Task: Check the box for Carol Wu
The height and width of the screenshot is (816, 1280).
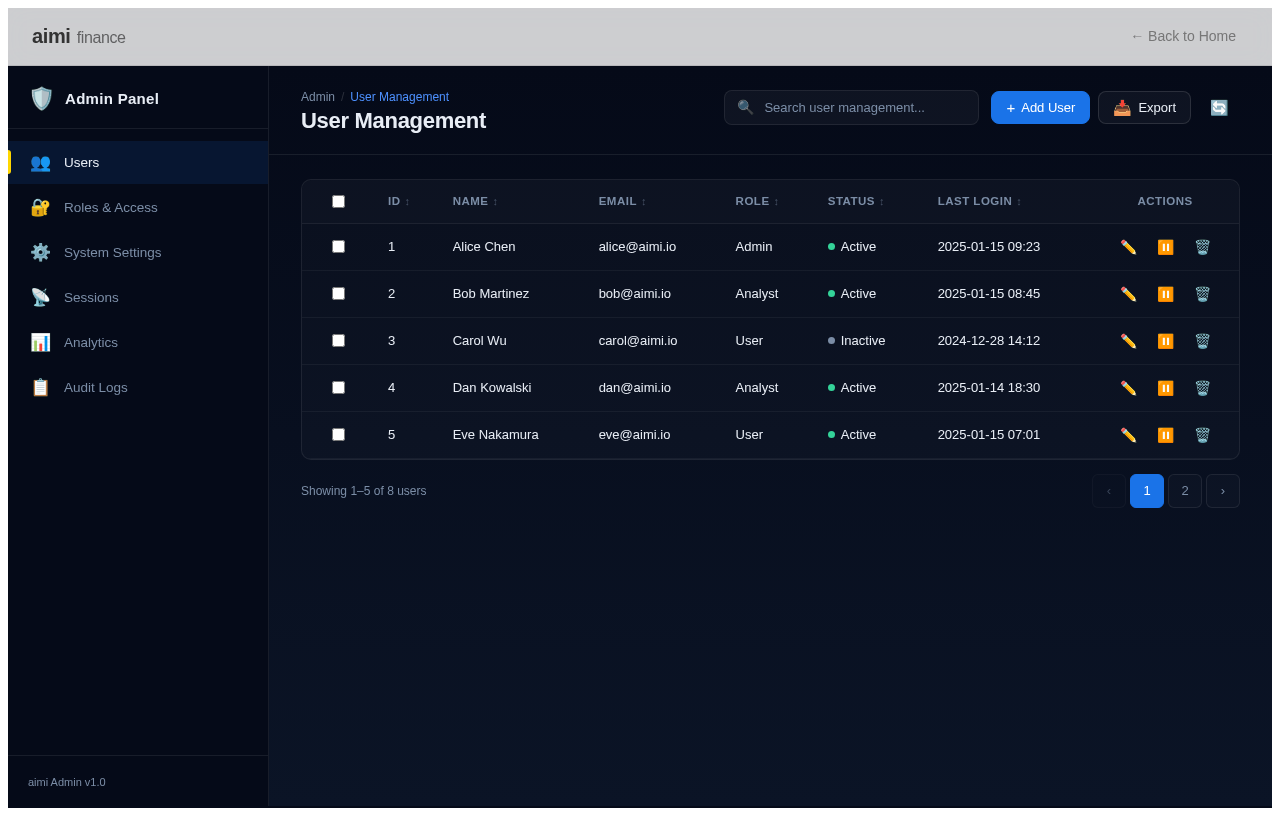Action: click(x=338, y=340)
